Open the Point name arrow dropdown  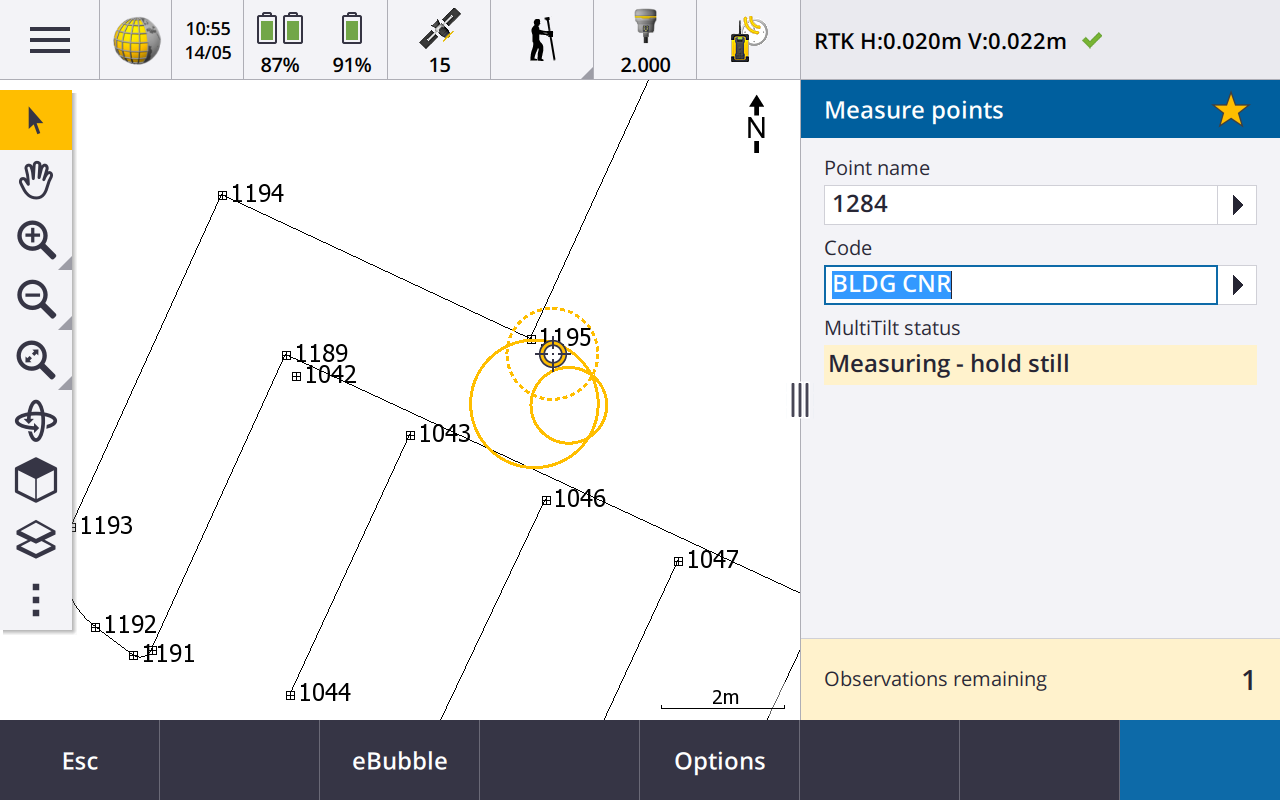pyautogui.click(x=1237, y=205)
